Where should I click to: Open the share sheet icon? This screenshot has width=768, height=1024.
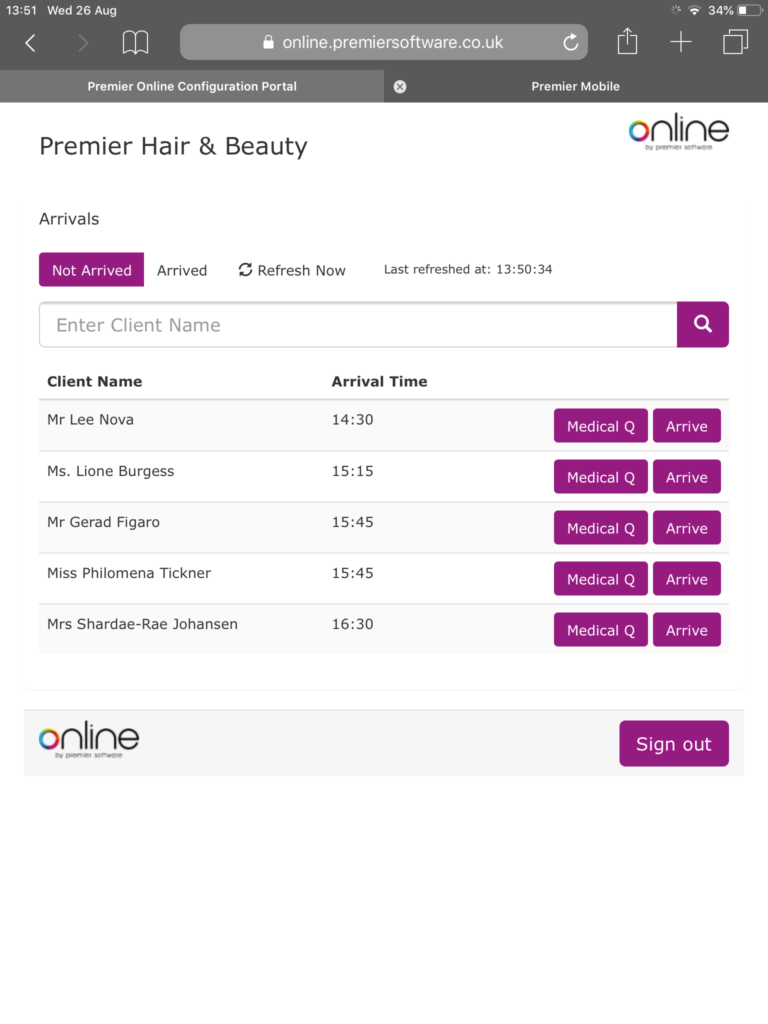pyautogui.click(x=627, y=41)
